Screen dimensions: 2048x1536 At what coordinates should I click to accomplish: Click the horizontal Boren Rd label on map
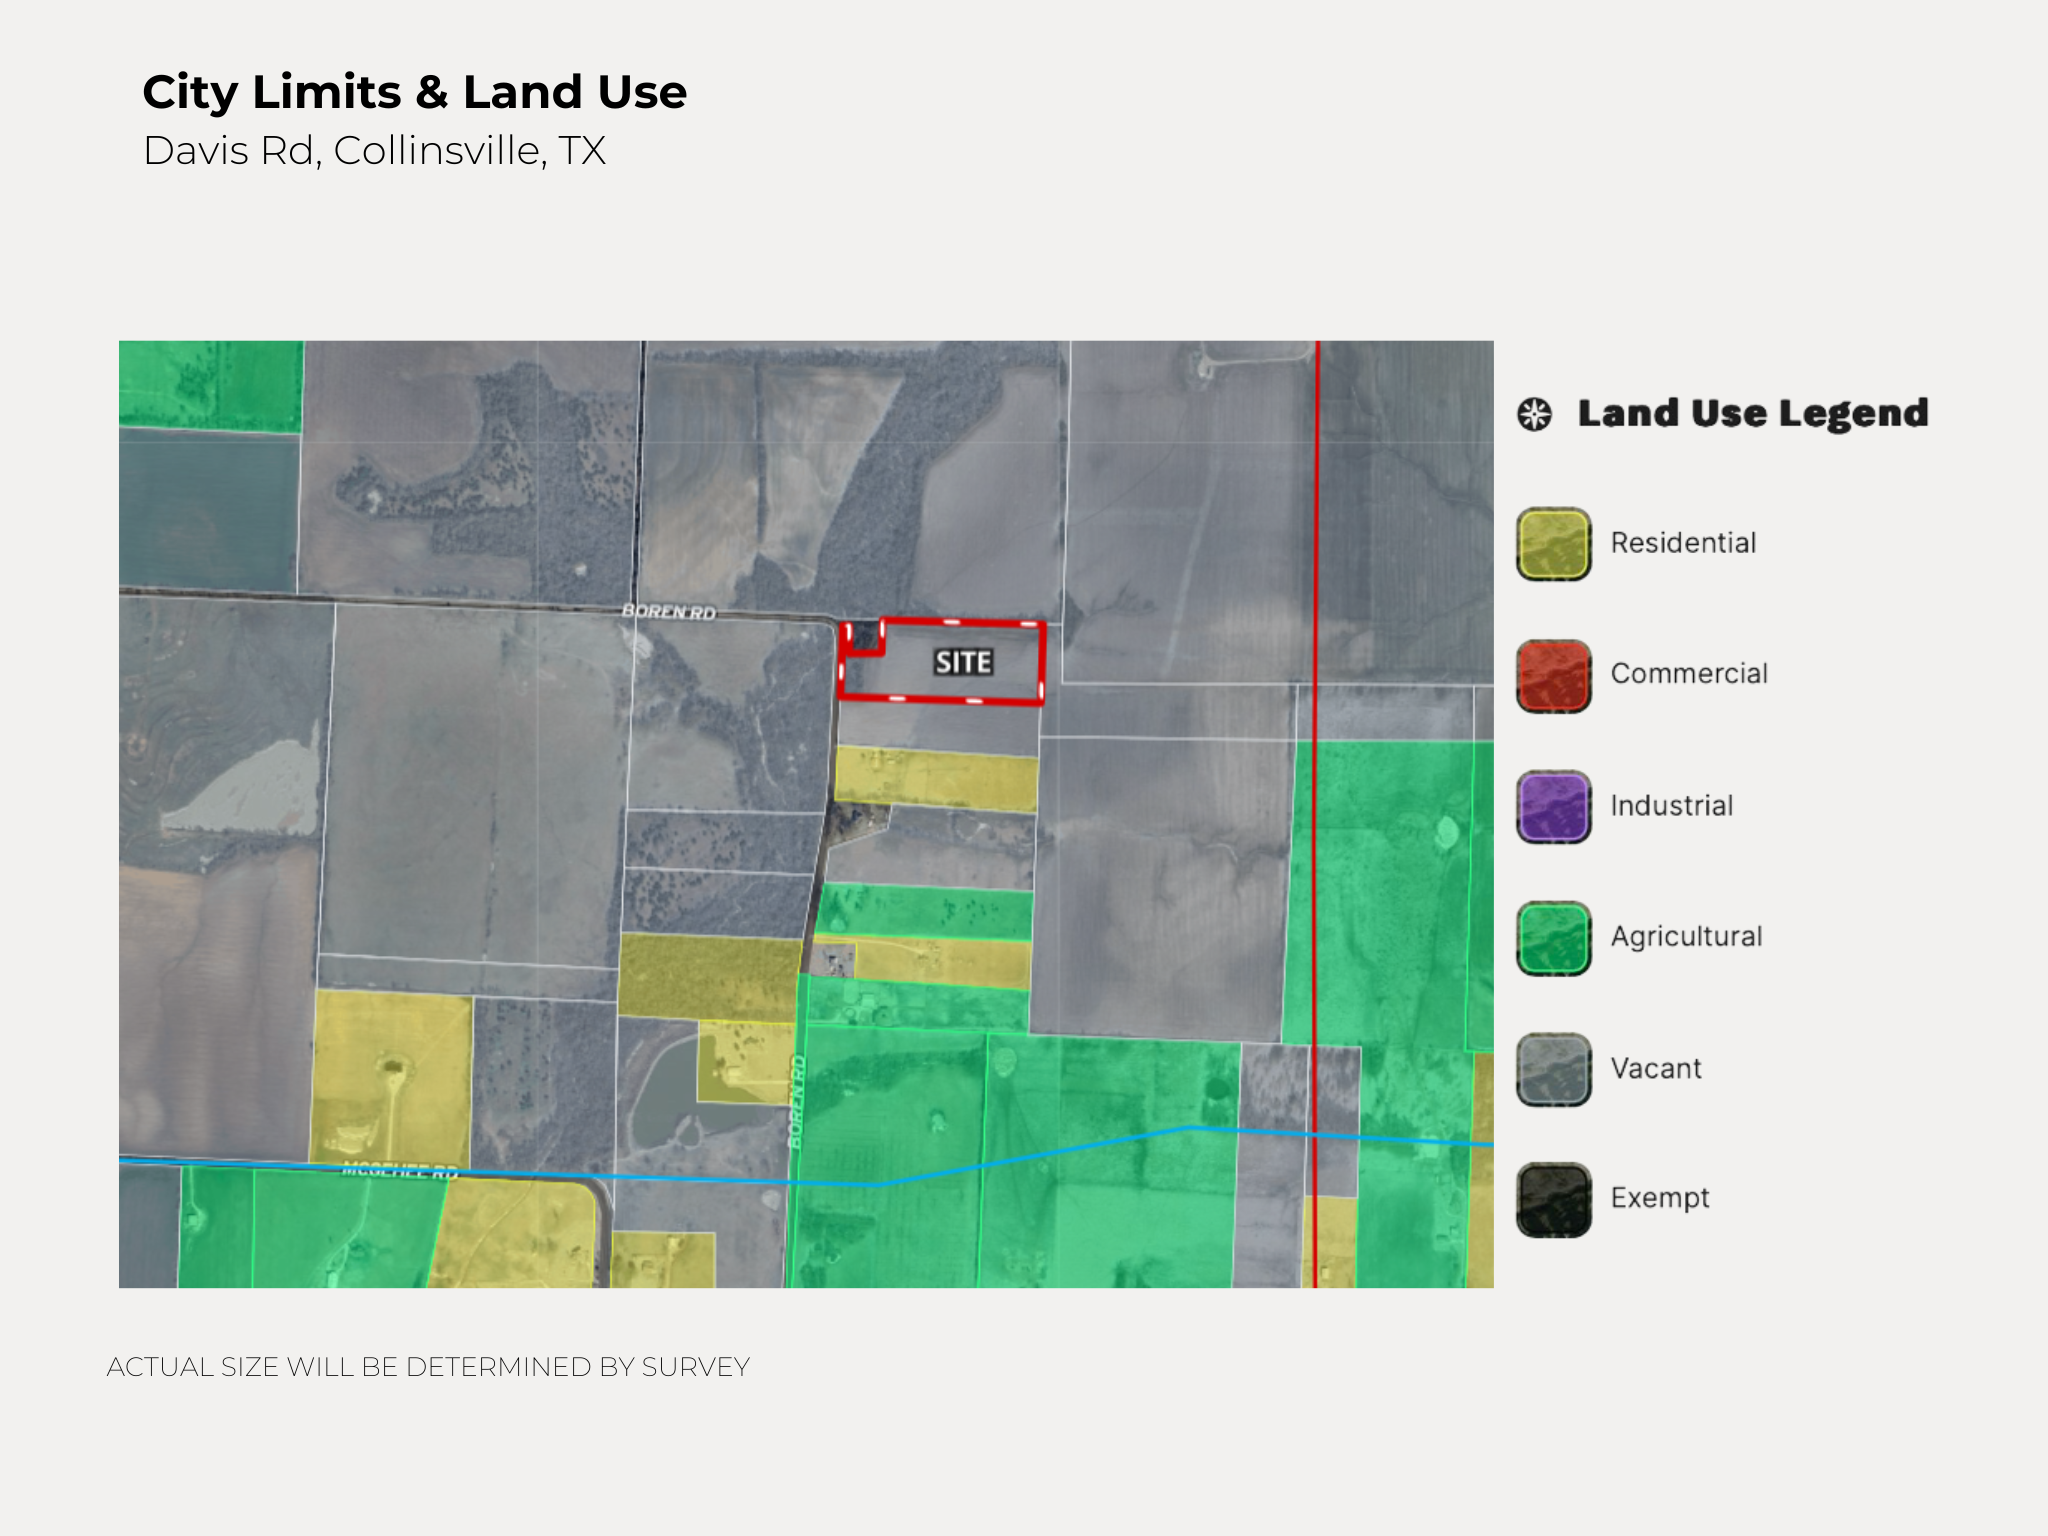coord(668,611)
